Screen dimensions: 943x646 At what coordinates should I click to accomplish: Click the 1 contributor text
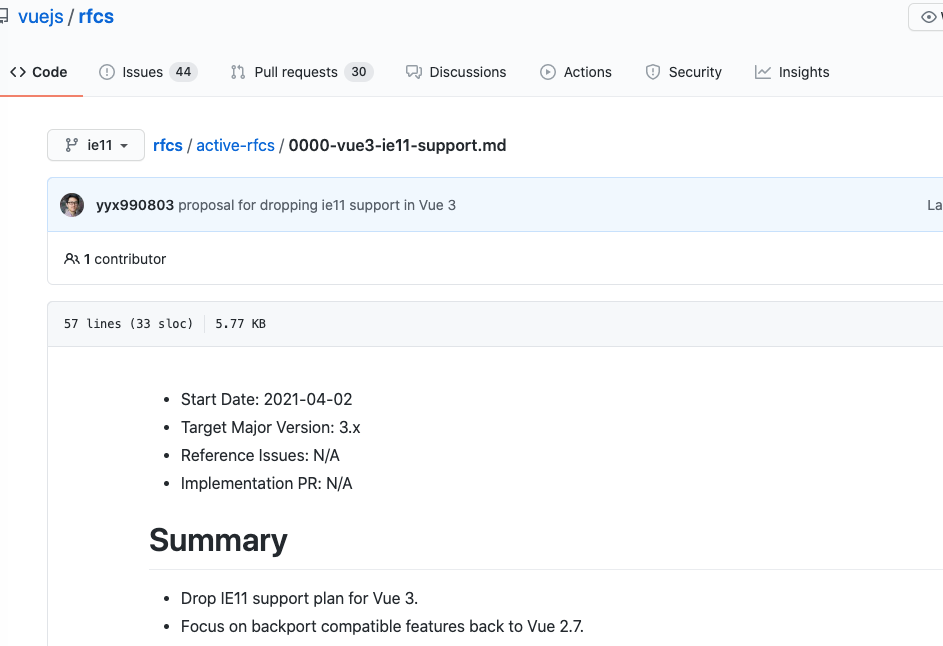pos(124,259)
